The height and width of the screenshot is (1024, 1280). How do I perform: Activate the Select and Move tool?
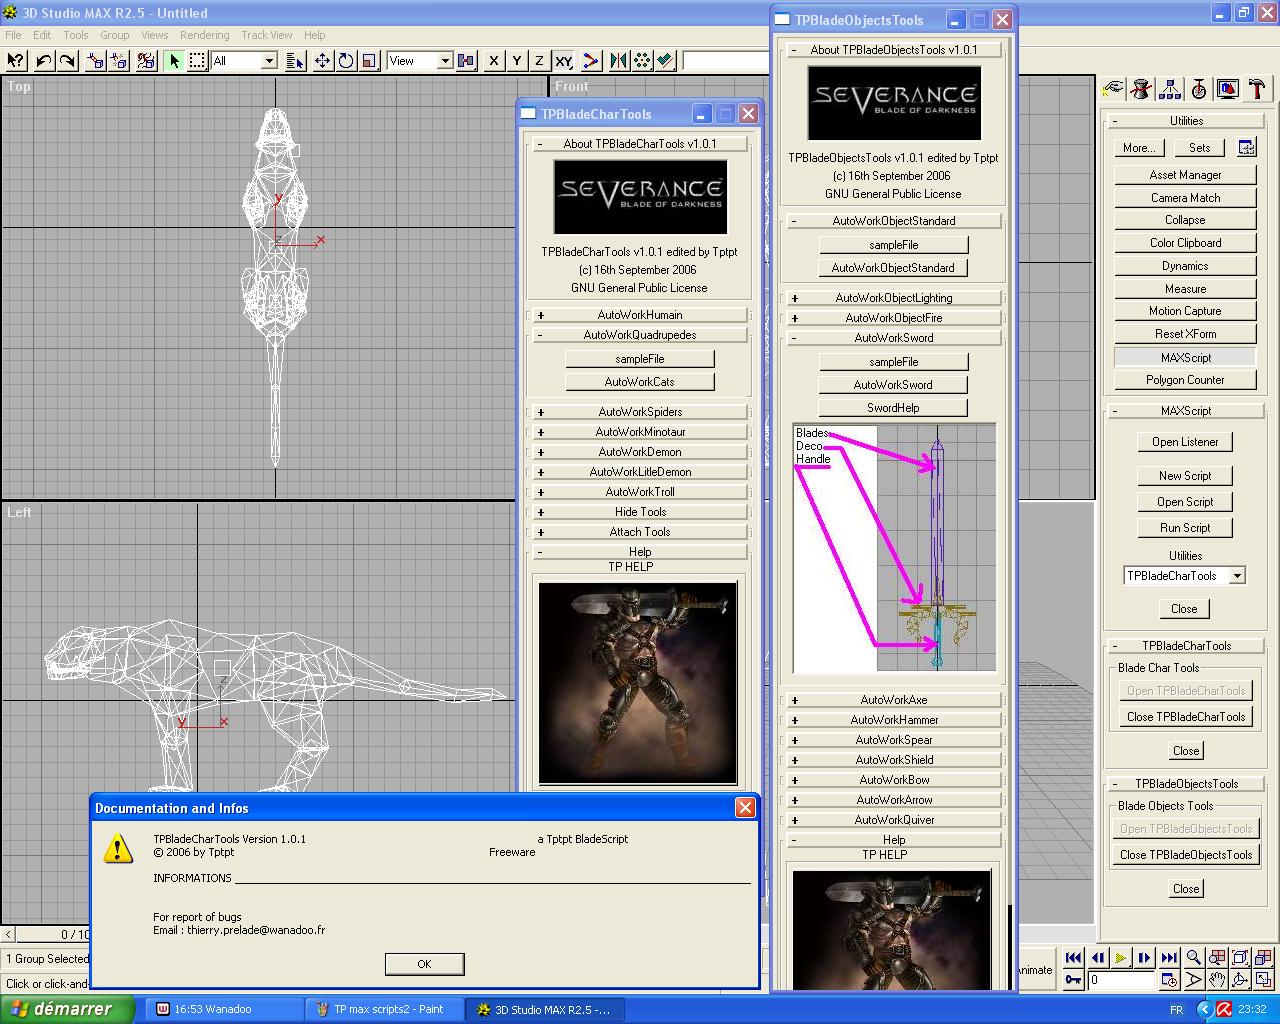(322, 61)
